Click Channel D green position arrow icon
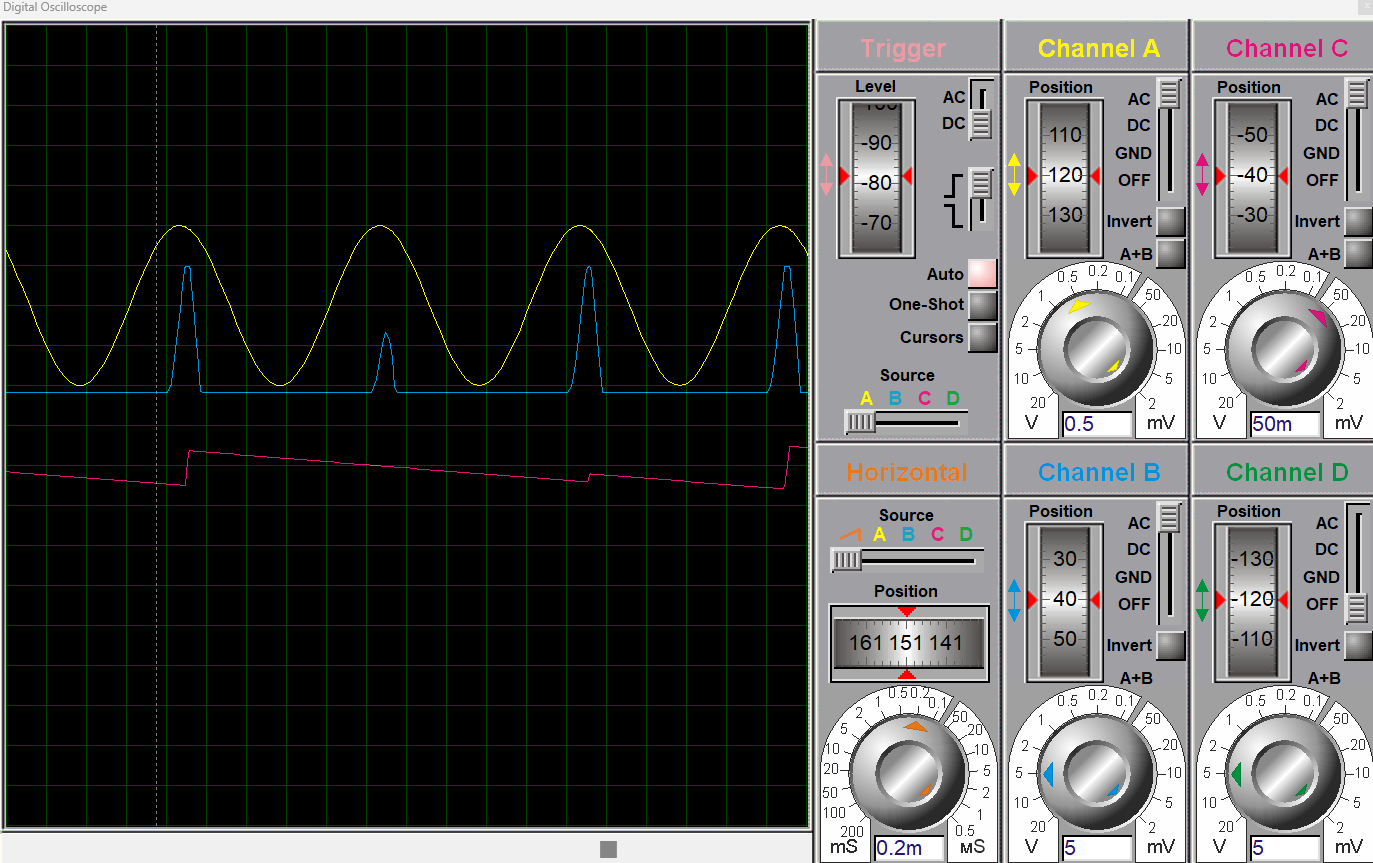This screenshot has height=863, width=1373. (x=1202, y=600)
